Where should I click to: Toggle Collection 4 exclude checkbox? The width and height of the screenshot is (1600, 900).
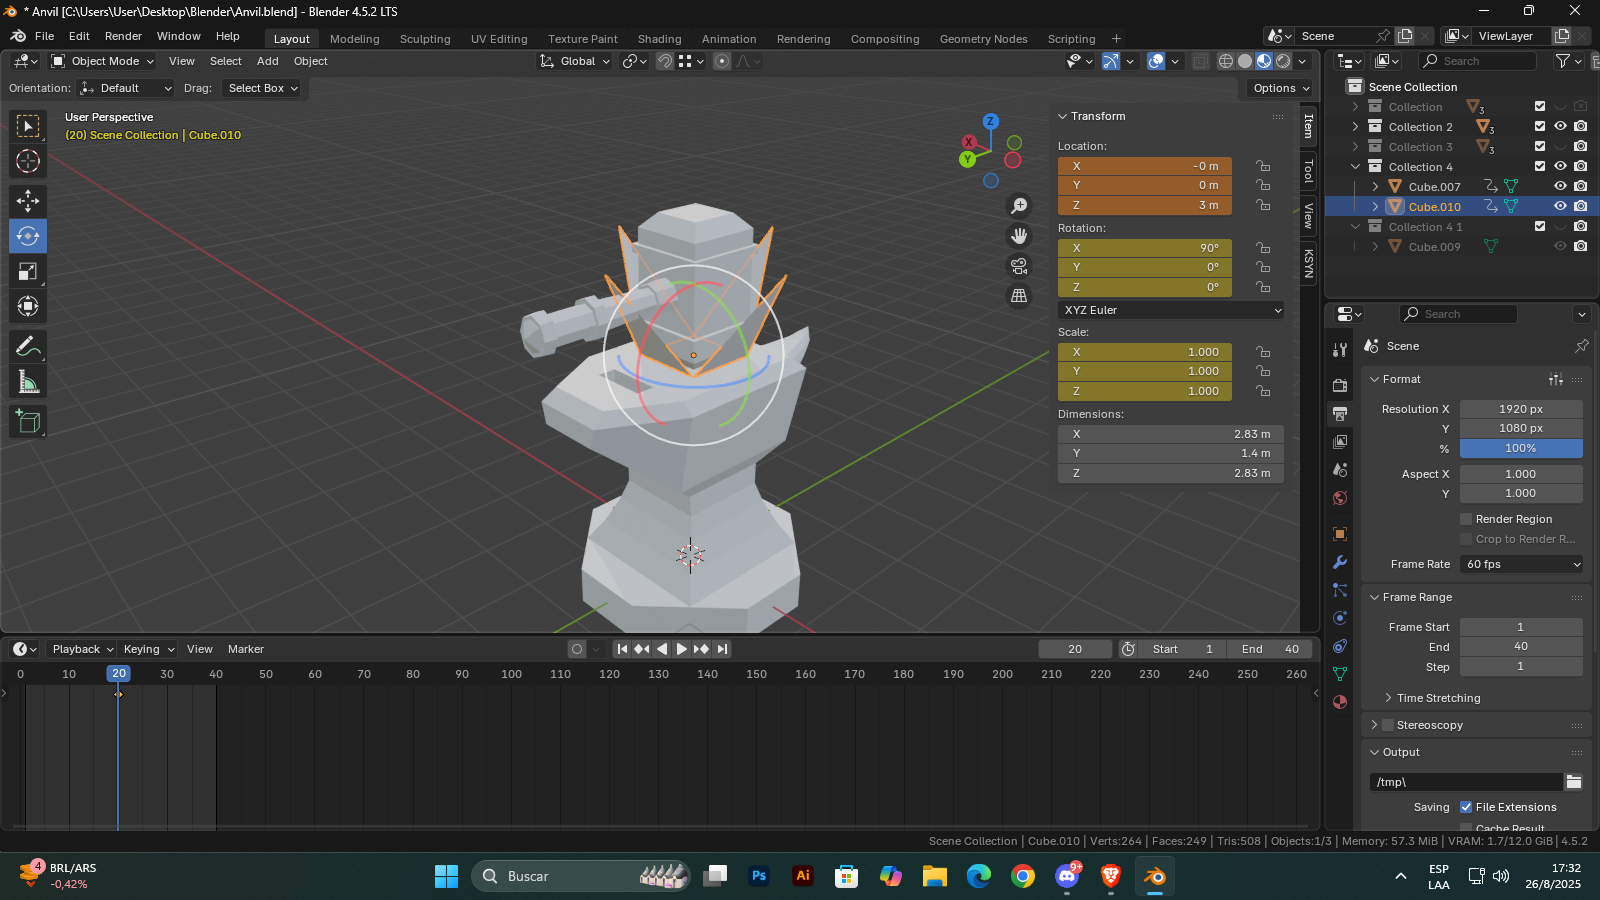pyautogui.click(x=1540, y=166)
